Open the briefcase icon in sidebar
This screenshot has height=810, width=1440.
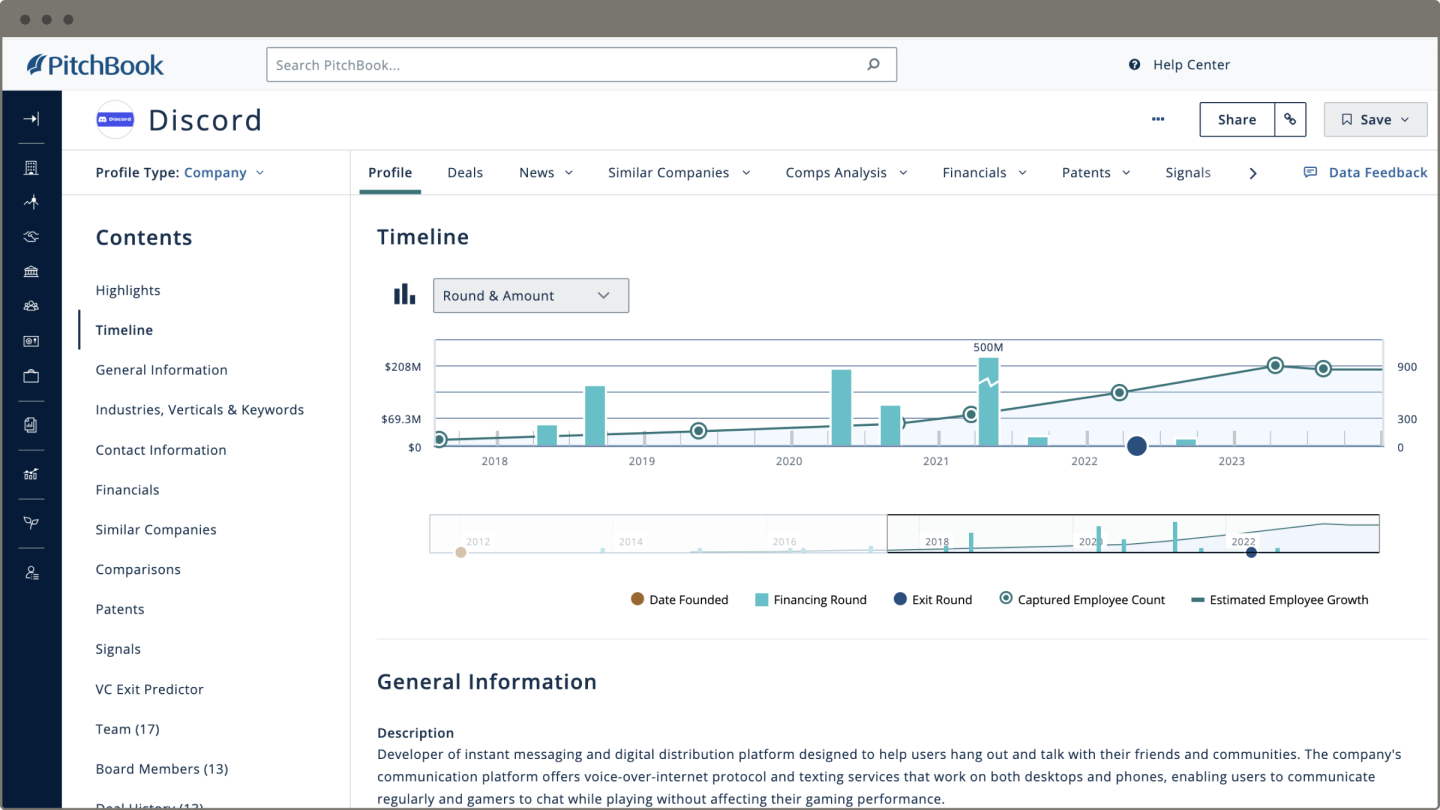(31, 376)
